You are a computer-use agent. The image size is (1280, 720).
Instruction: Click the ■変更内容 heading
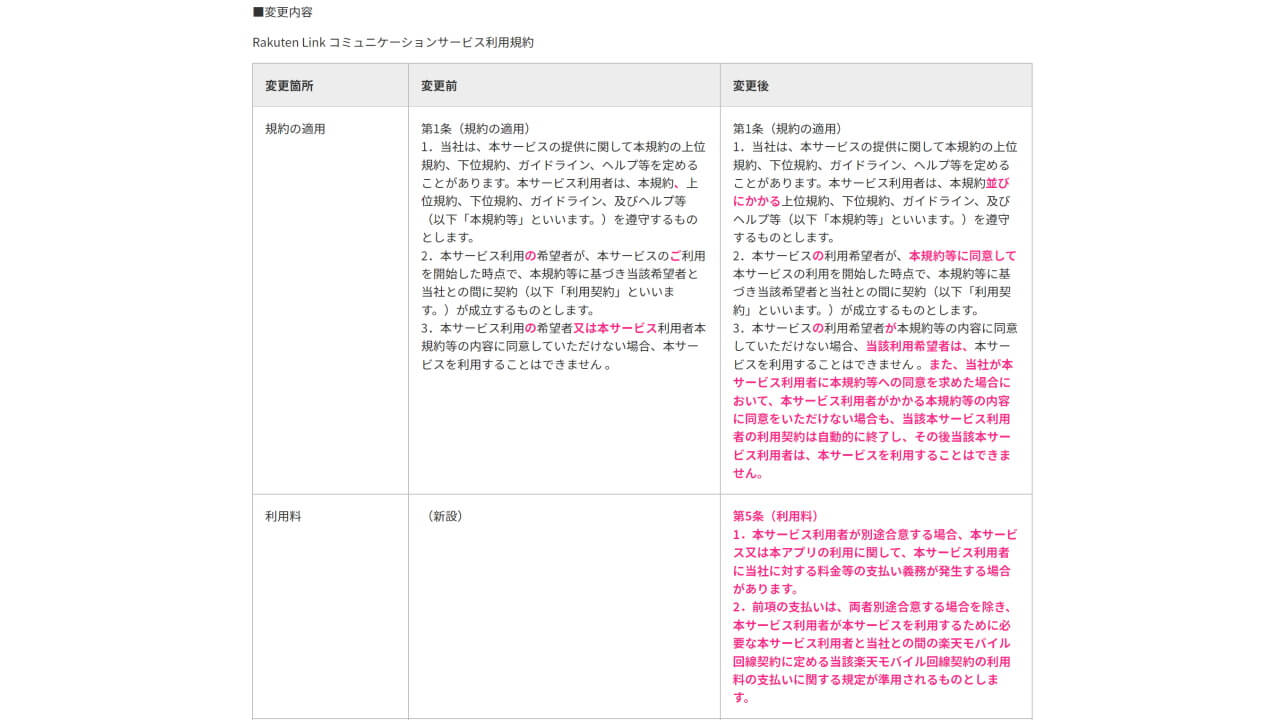[x=281, y=12]
